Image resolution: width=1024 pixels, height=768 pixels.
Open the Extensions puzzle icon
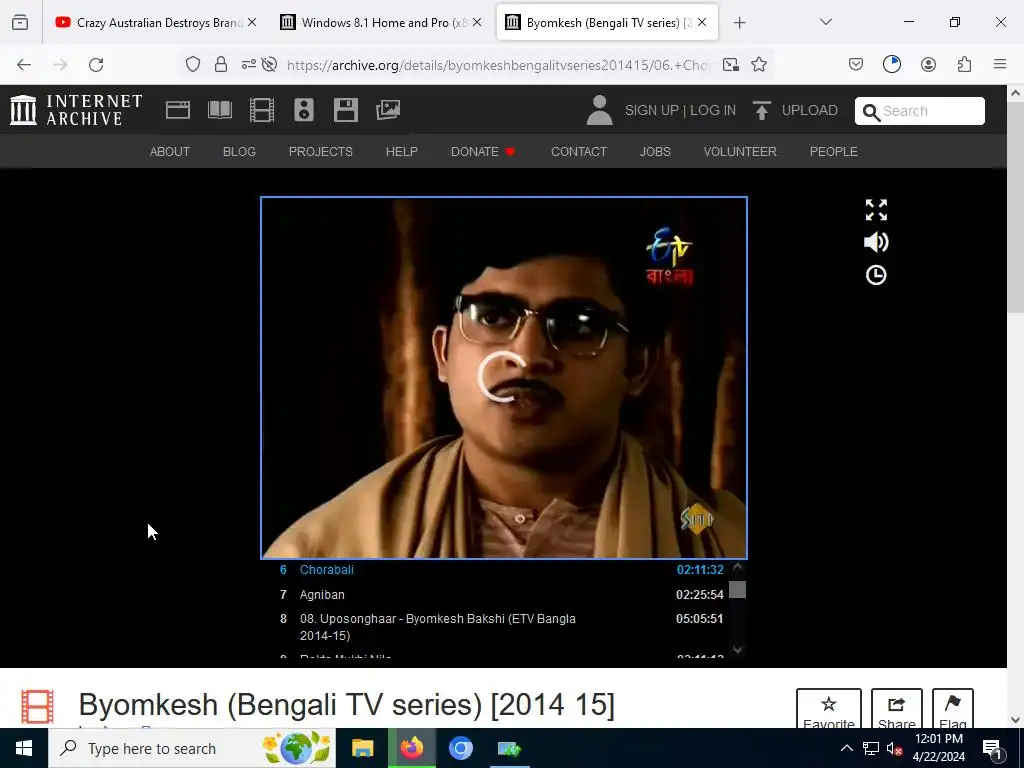[x=964, y=65]
